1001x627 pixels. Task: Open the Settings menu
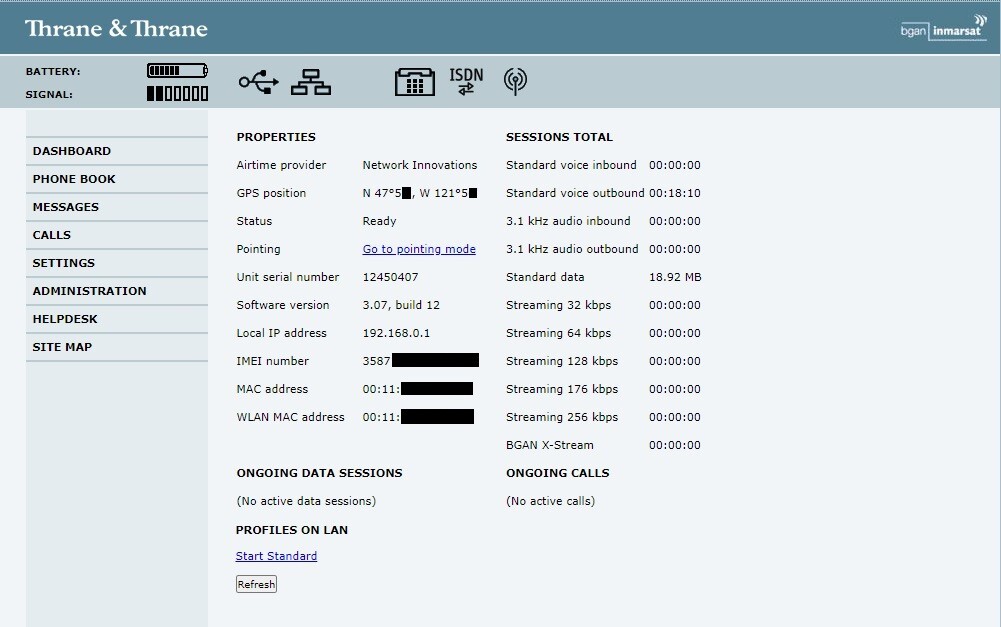tap(117, 264)
